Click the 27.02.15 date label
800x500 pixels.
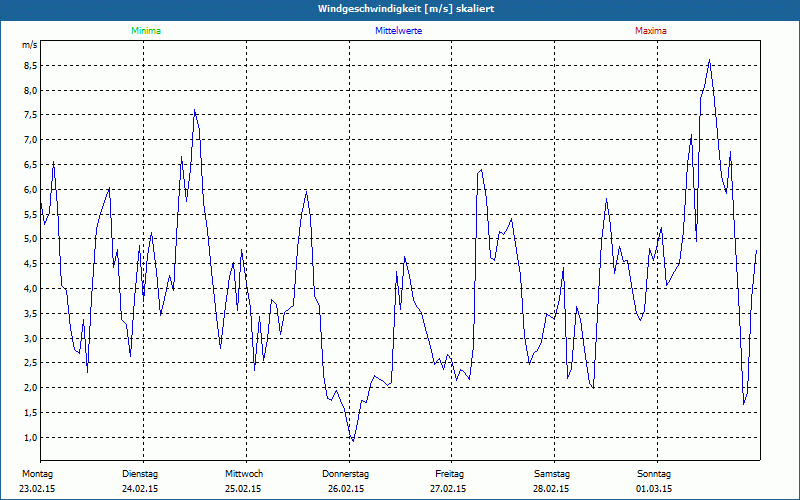(448, 489)
